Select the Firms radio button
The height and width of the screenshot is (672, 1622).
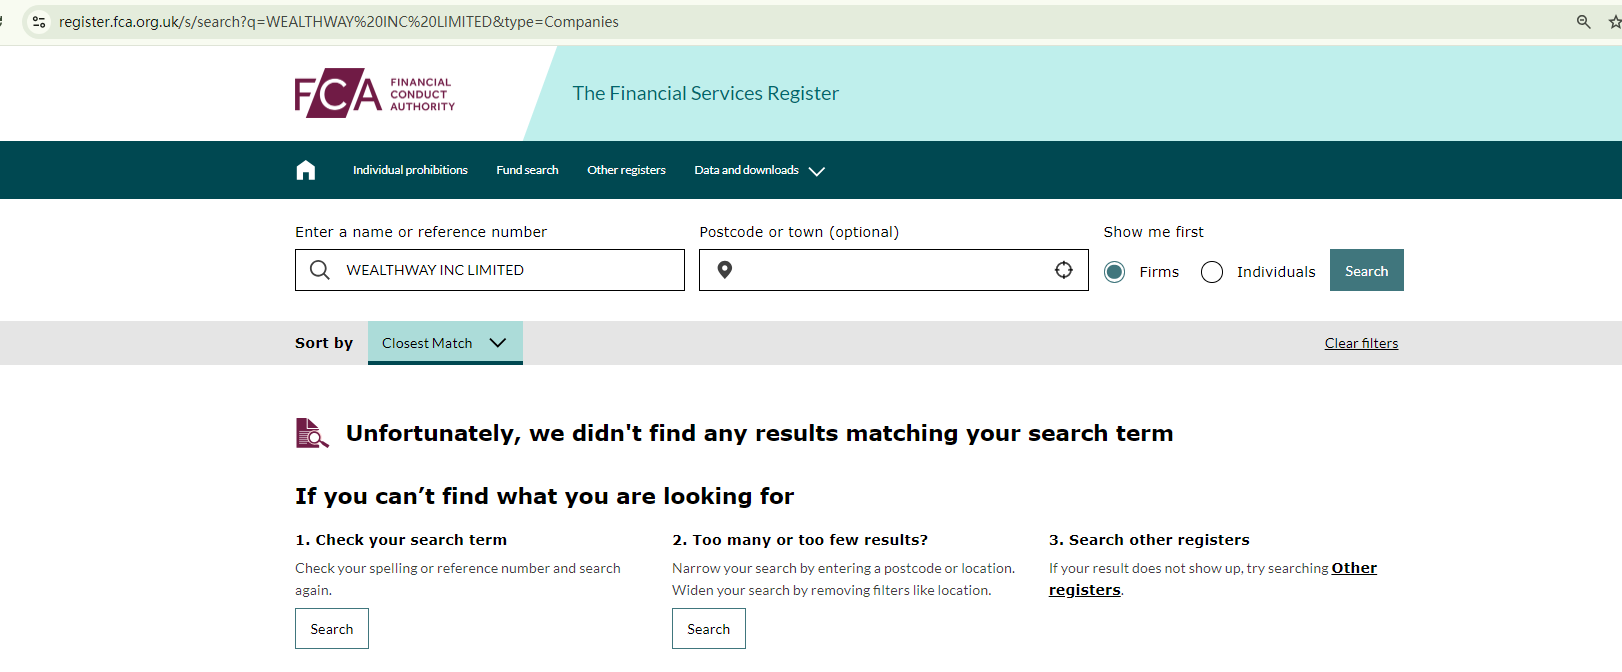(x=1115, y=272)
